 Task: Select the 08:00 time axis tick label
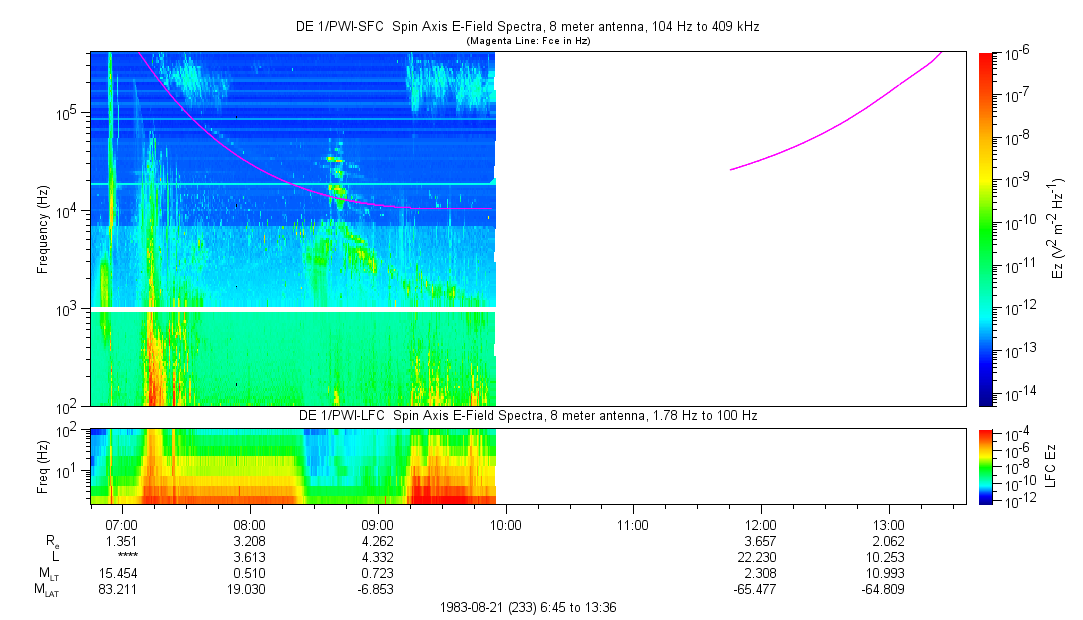tap(249, 524)
